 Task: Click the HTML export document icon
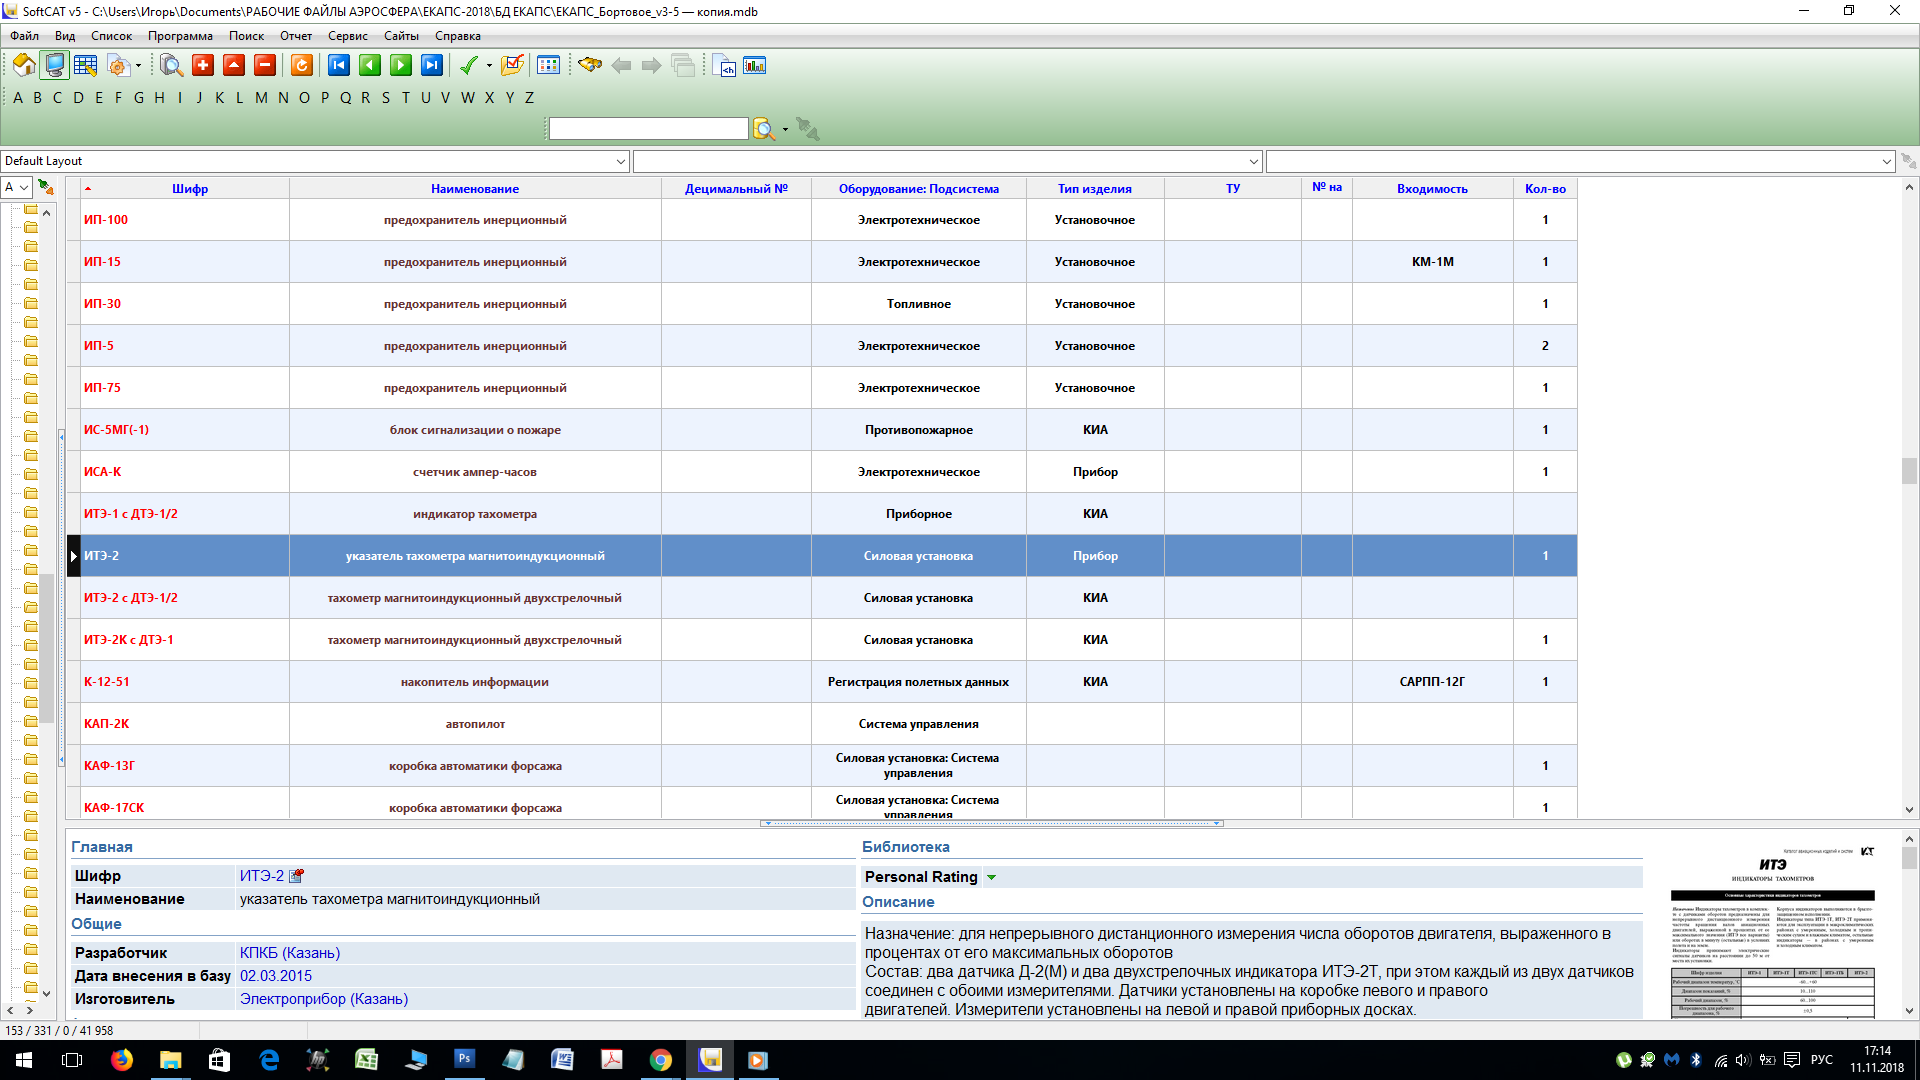pos(724,66)
